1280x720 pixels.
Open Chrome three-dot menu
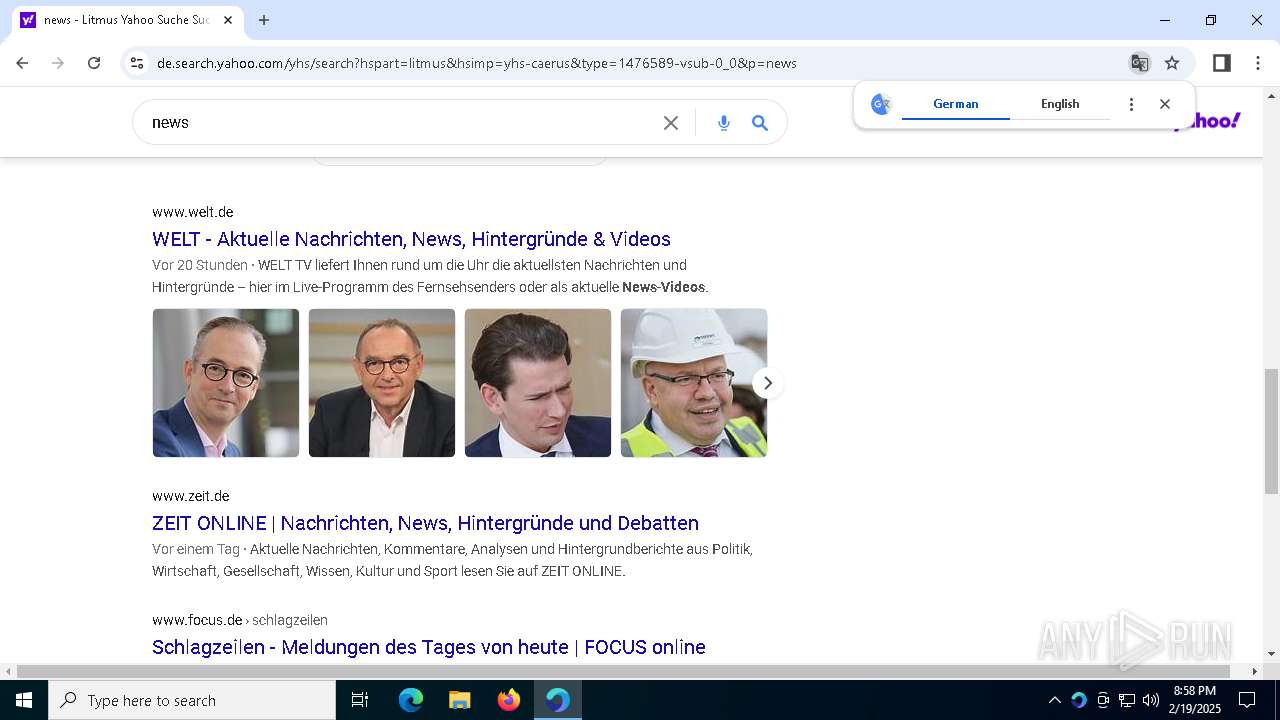[x=1258, y=63]
